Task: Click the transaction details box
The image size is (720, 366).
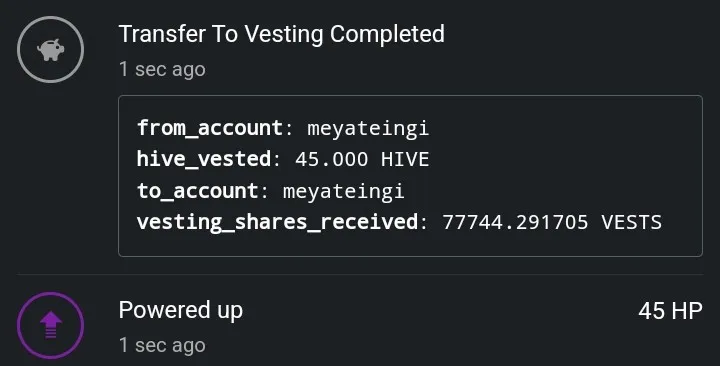Action: [x=411, y=176]
